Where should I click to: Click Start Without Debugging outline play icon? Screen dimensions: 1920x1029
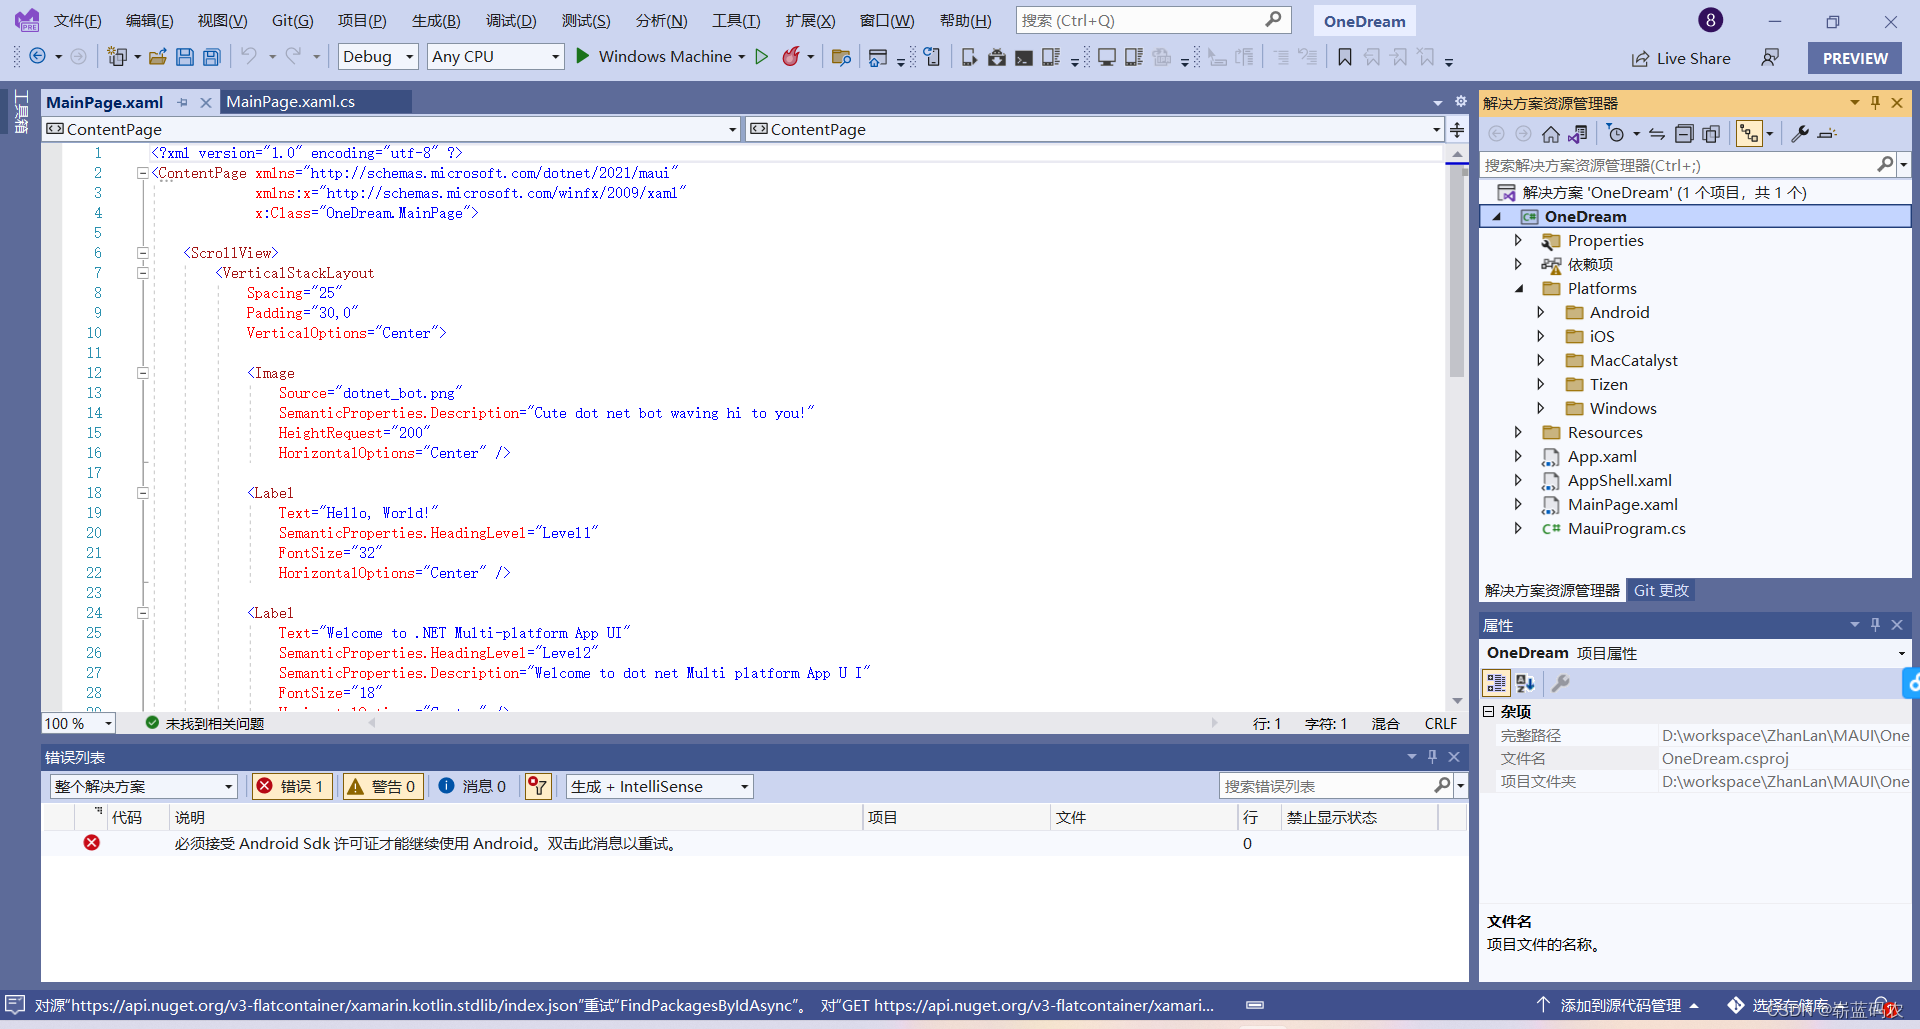pyautogui.click(x=762, y=57)
